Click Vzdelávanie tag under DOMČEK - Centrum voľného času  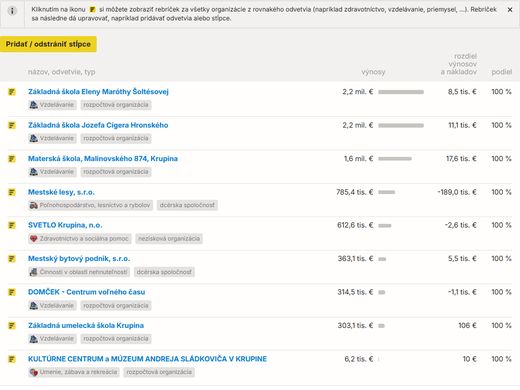pyautogui.click(x=52, y=306)
